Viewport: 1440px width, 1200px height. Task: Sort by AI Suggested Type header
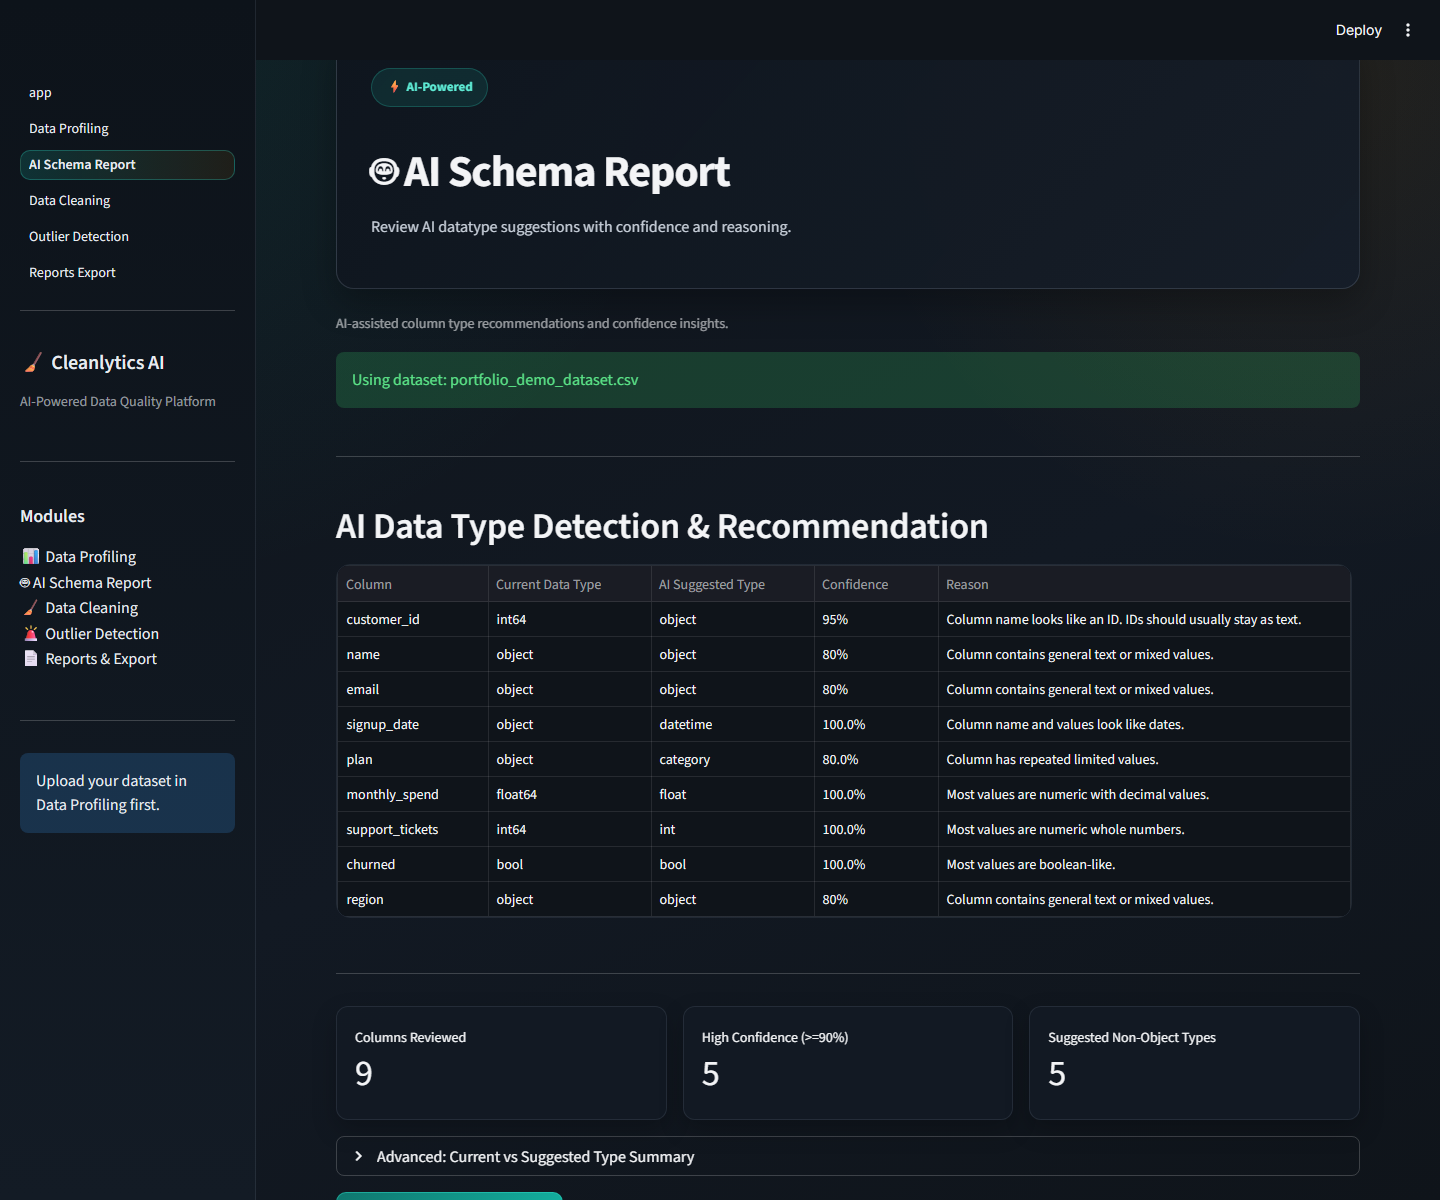733,584
